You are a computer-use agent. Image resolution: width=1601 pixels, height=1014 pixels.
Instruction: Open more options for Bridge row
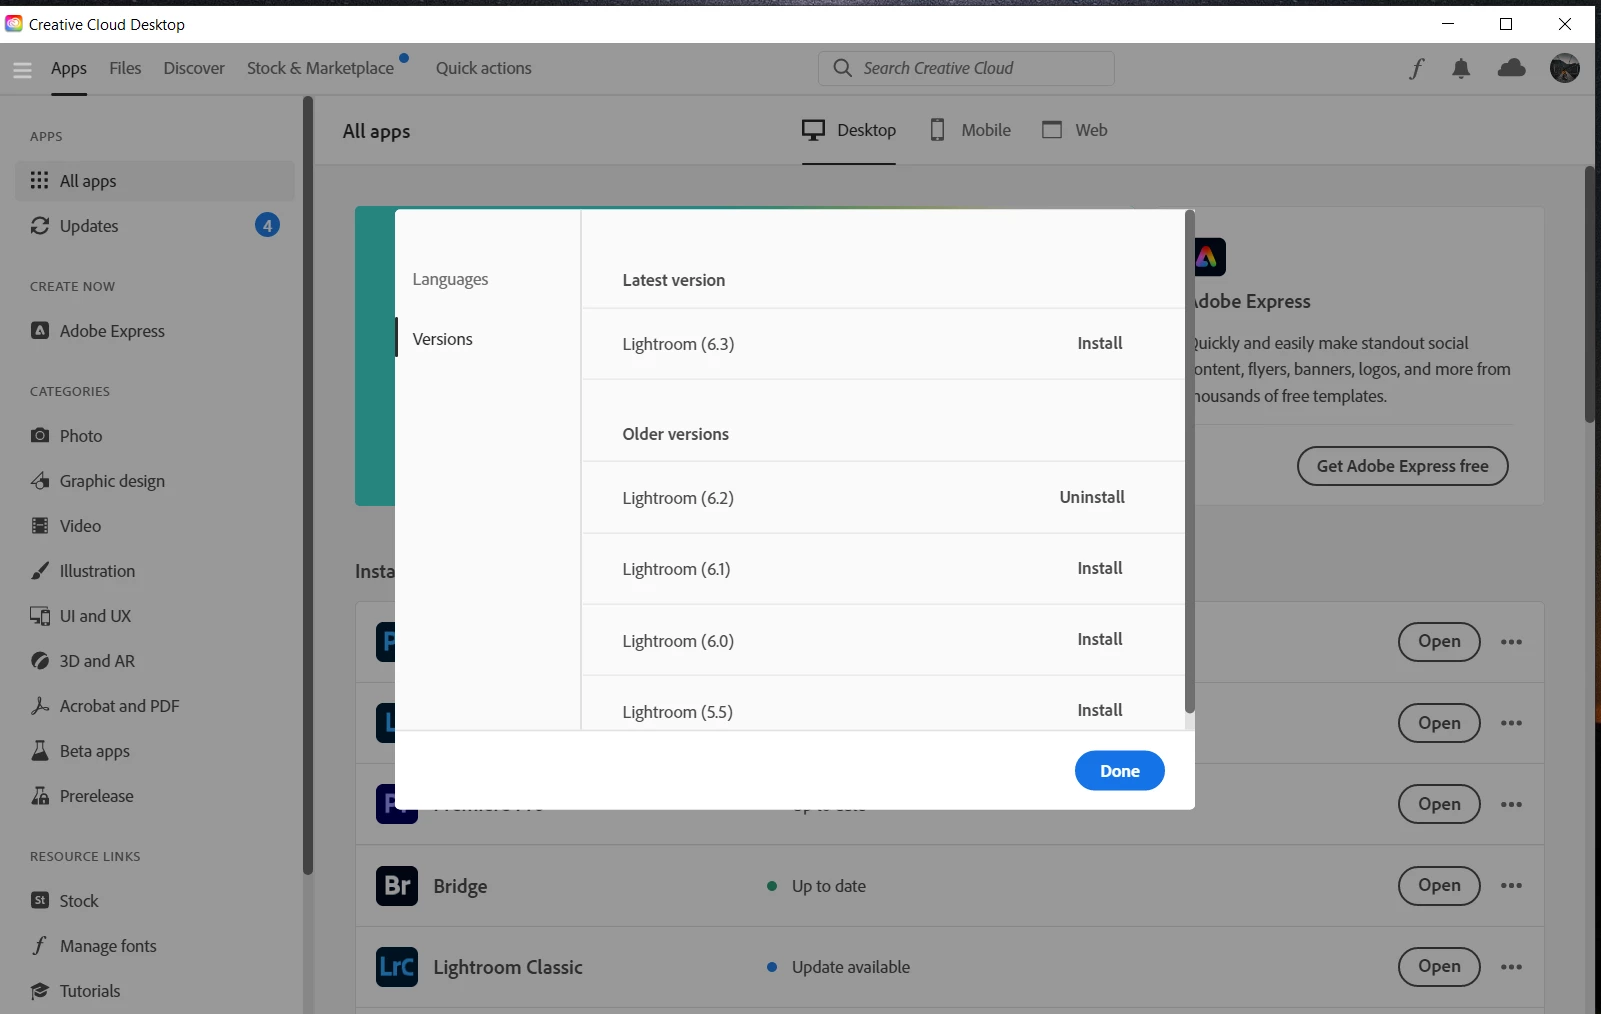coord(1511,885)
